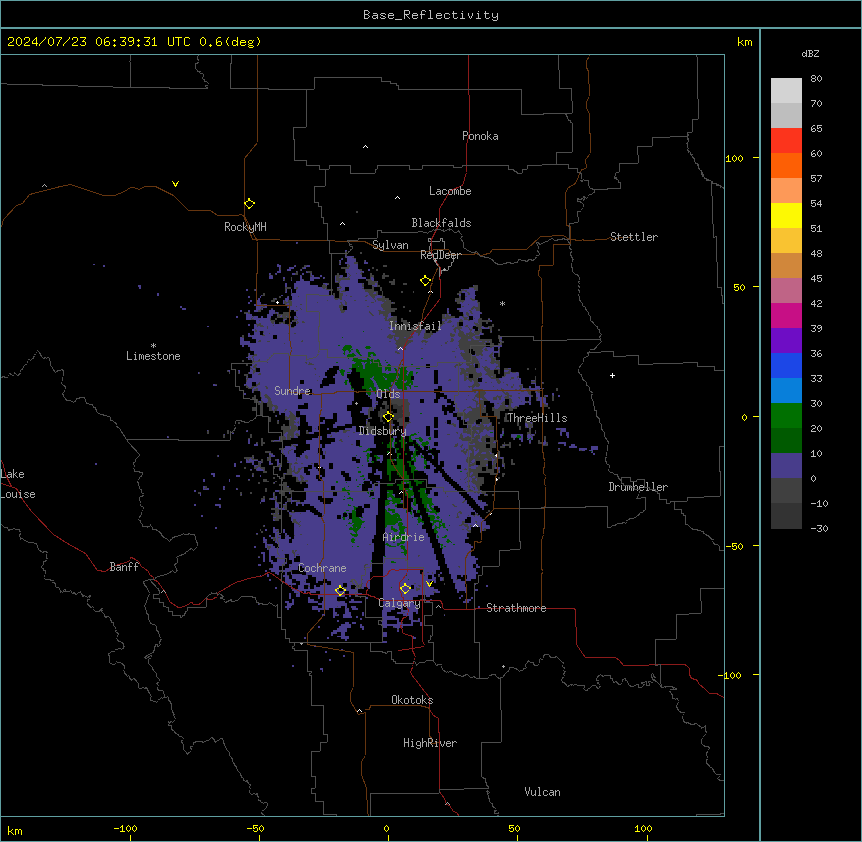Screen dimensions: 862x842
Task: Click the -50 tick label on right axis
Action: 734,546
